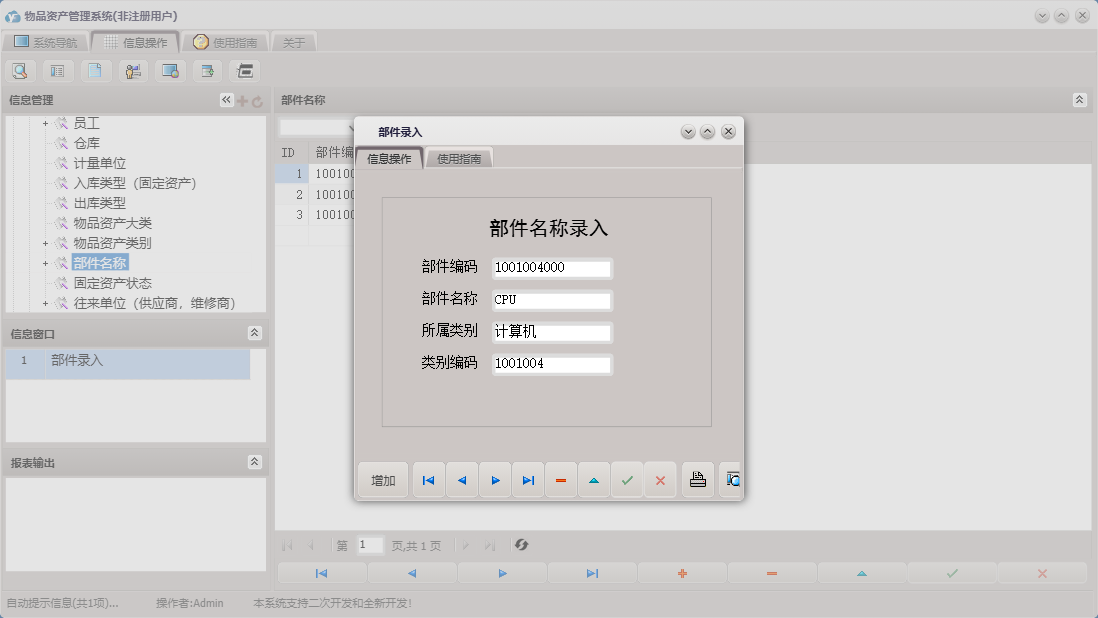Click the personnel management toolbar icon

click(132, 71)
